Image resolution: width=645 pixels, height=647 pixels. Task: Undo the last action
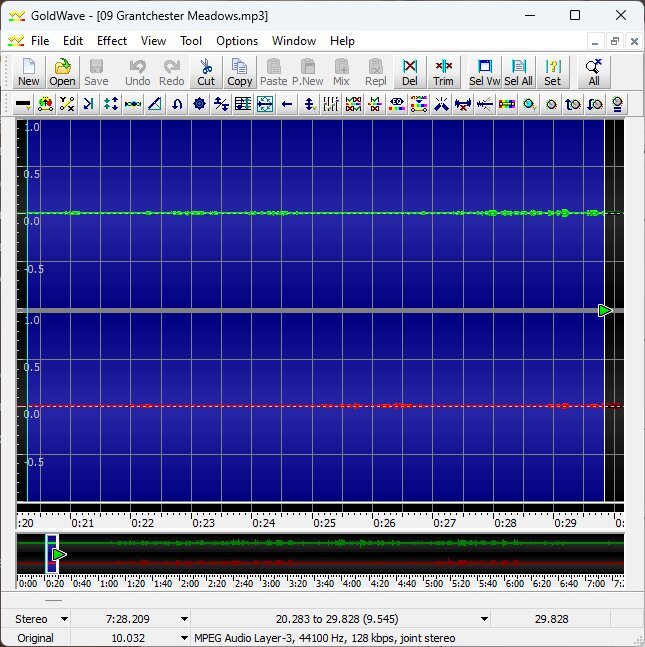point(137,73)
